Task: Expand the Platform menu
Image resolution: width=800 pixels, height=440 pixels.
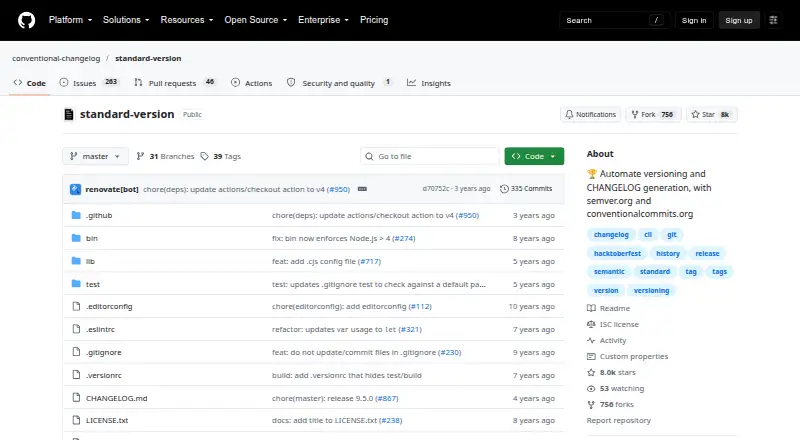Action: point(70,20)
